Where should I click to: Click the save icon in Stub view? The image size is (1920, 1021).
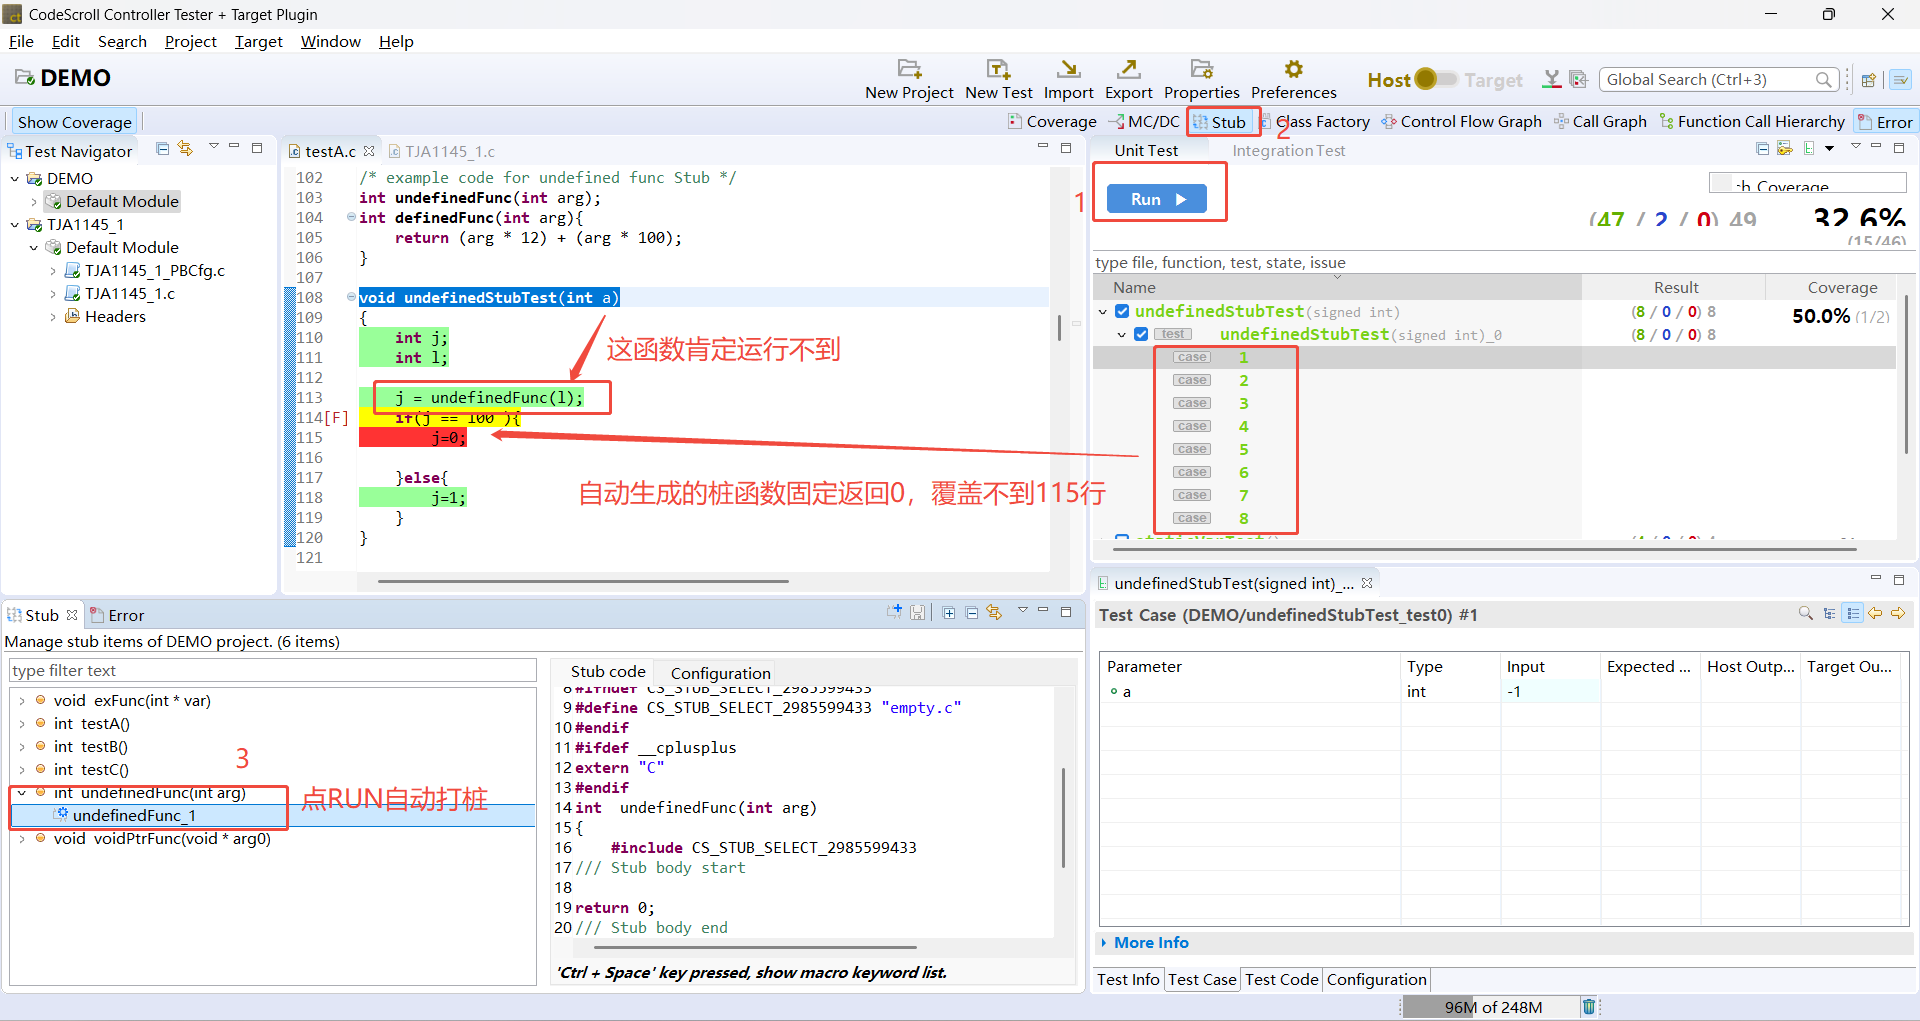point(917,612)
